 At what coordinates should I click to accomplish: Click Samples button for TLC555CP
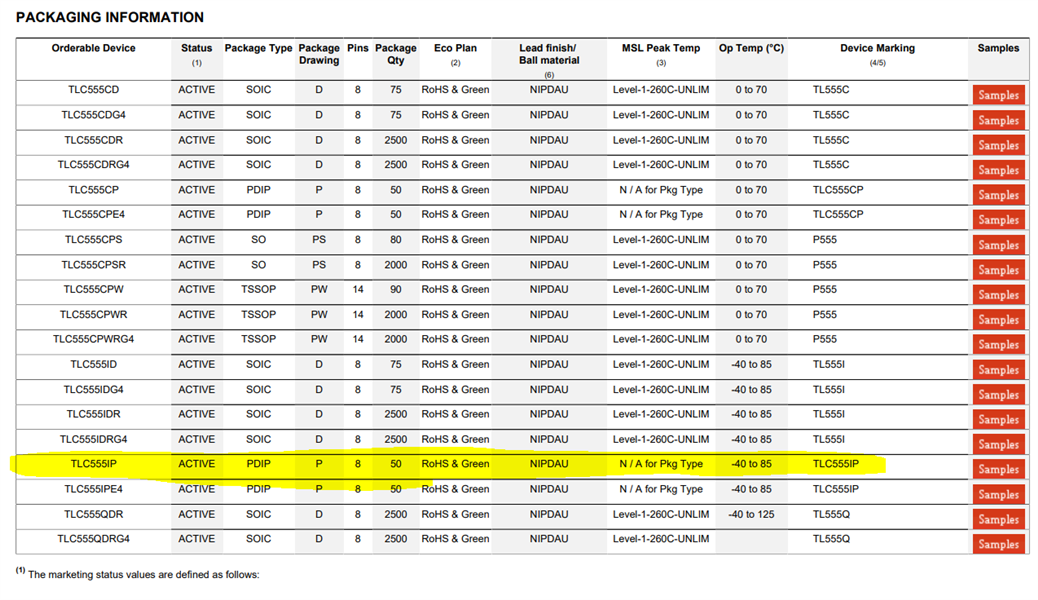(x=998, y=195)
